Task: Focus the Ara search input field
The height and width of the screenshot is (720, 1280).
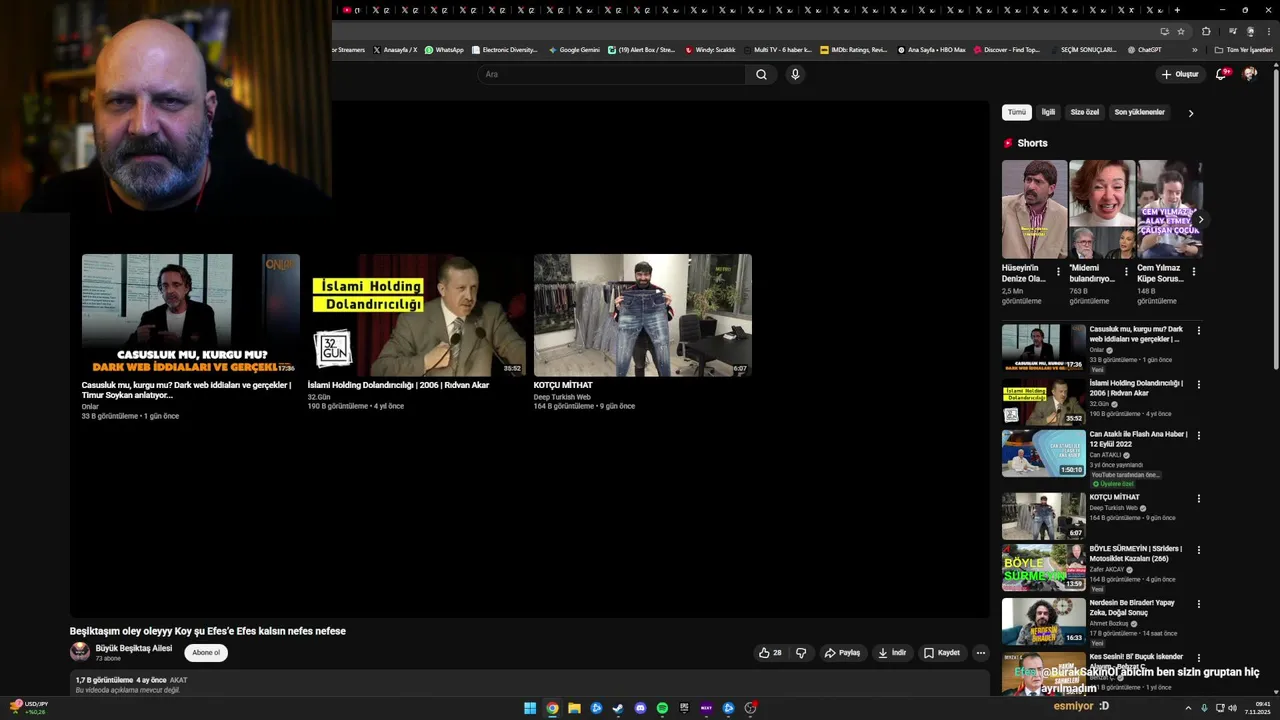Action: 612,74
